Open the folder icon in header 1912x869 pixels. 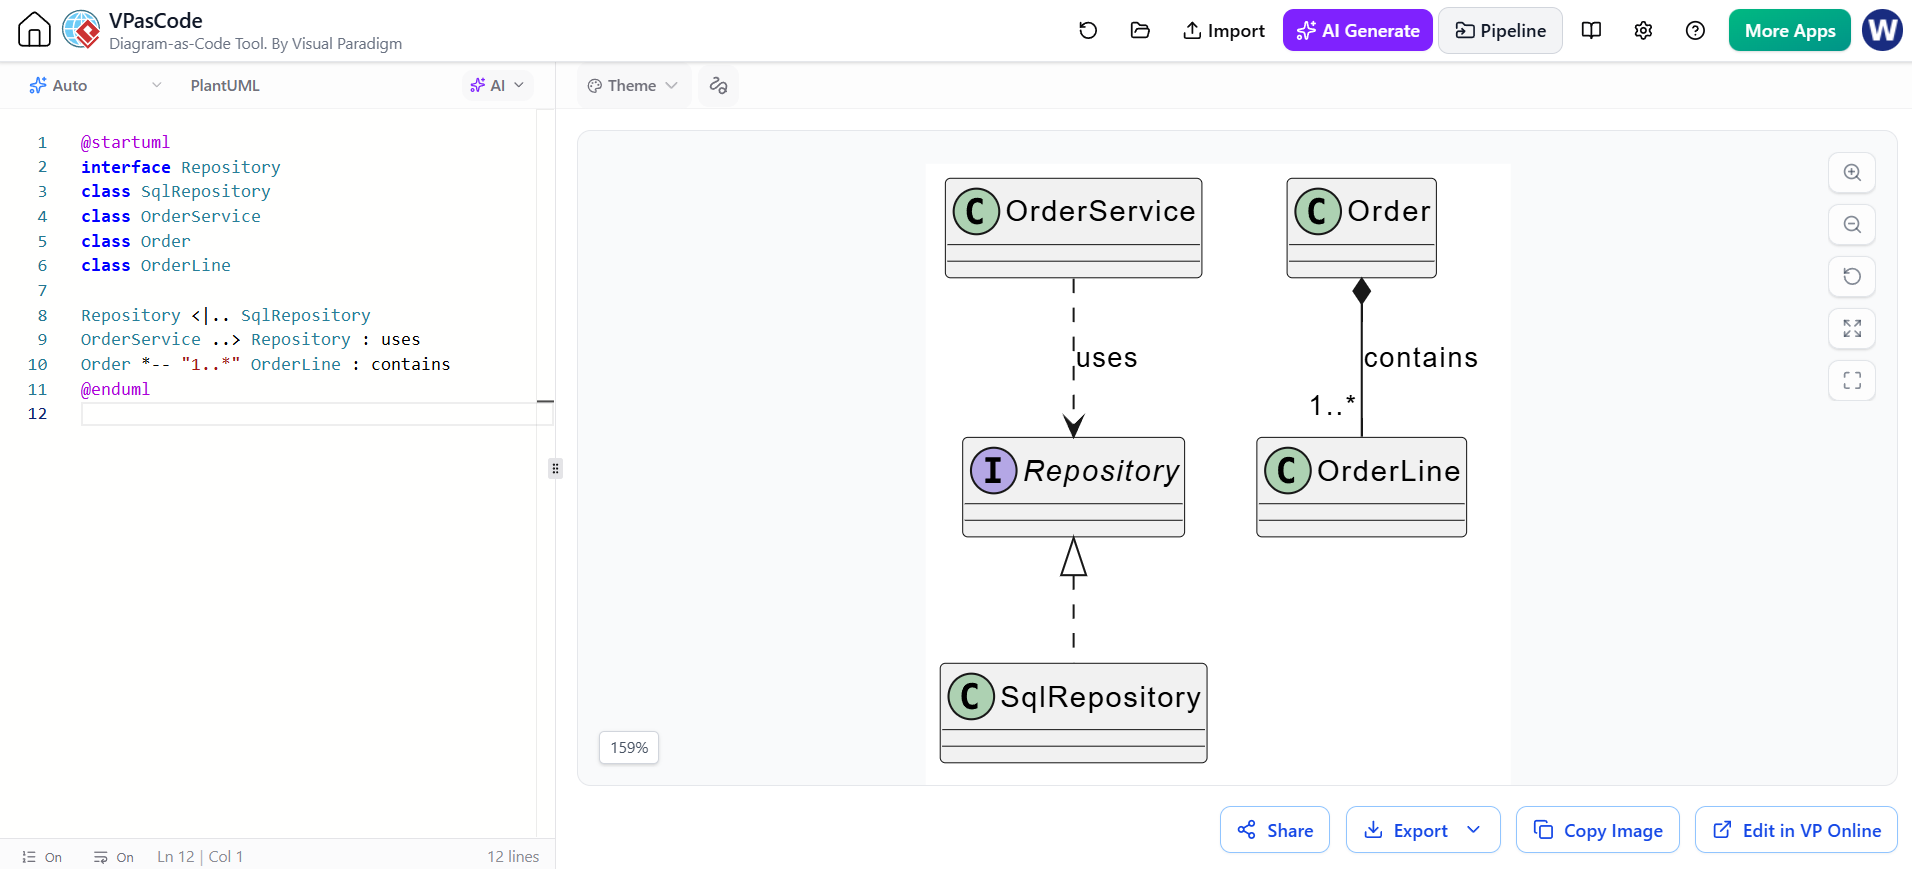[x=1140, y=31]
